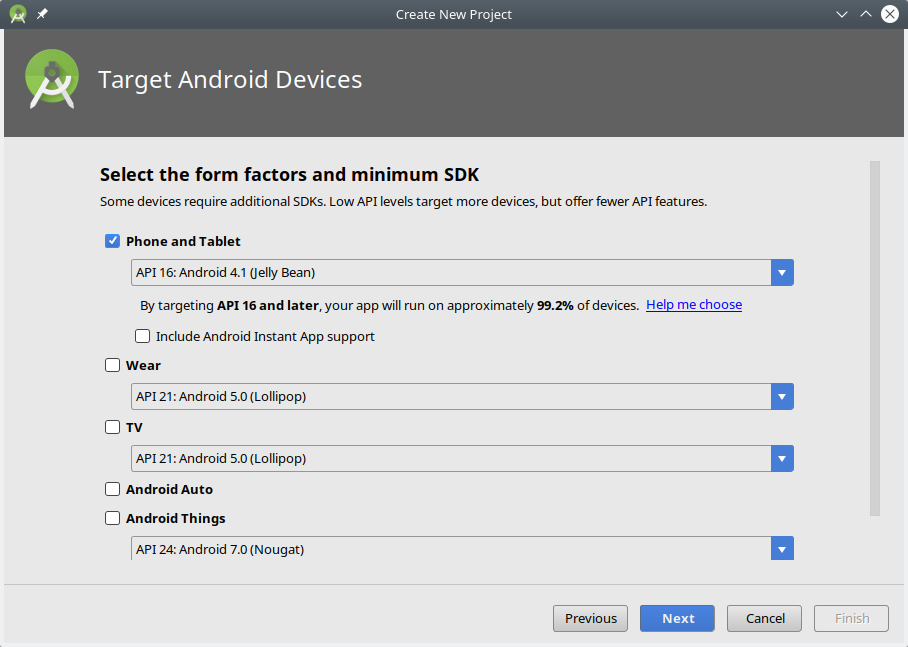Click the Android Studio logo in header
Viewport: 908px width, 647px height.
pyautogui.click(x=52, y=80)
